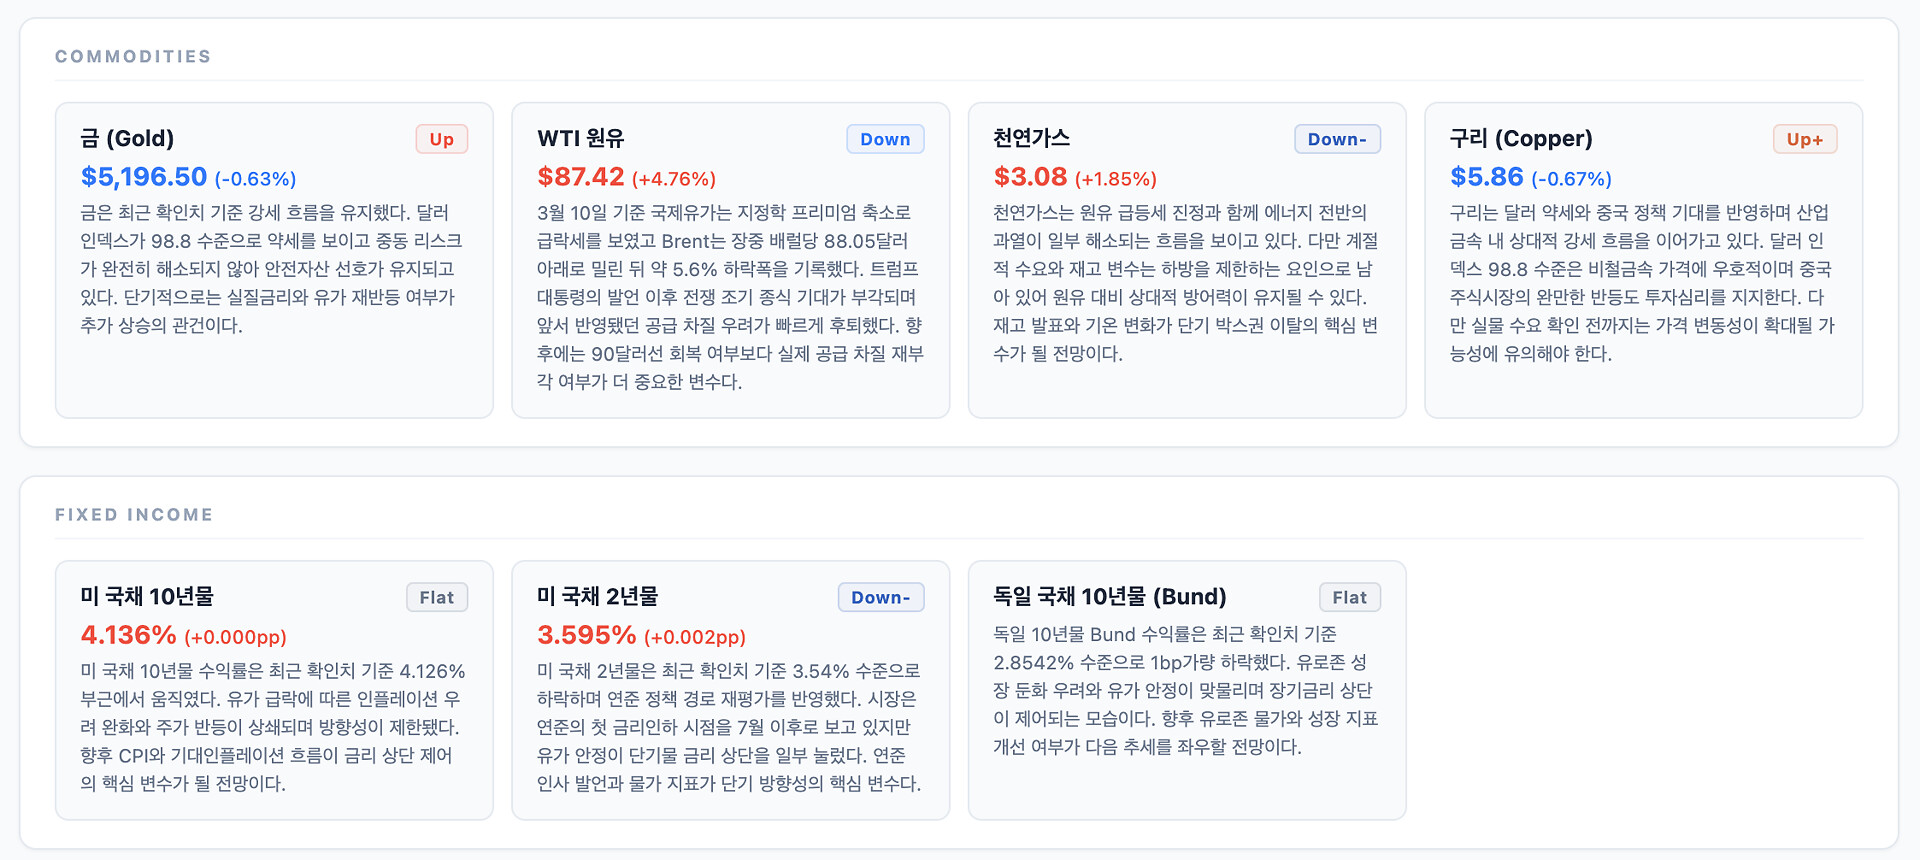Open the 금 (Gold) card title
The image size is (1920, 860).
point(127,138)
